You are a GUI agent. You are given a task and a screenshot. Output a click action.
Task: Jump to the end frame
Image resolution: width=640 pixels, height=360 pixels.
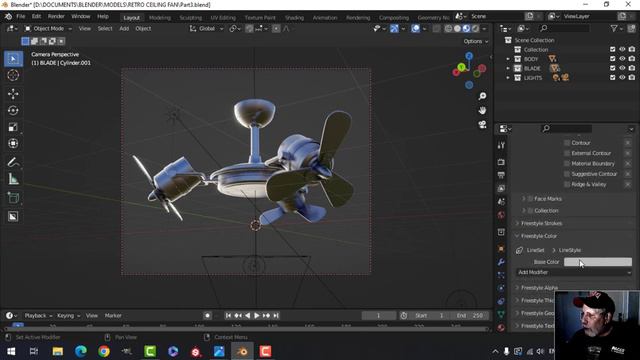(276, 316)
